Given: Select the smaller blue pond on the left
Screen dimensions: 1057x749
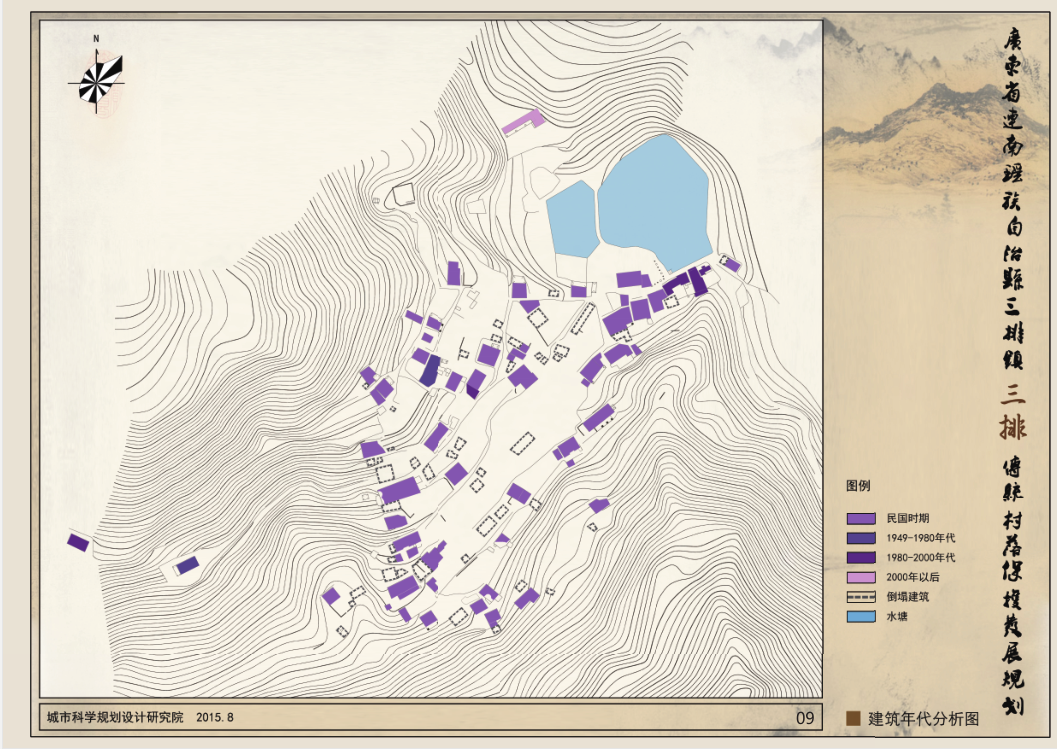Looking at the screenshot, I should [x=571, y=218].
